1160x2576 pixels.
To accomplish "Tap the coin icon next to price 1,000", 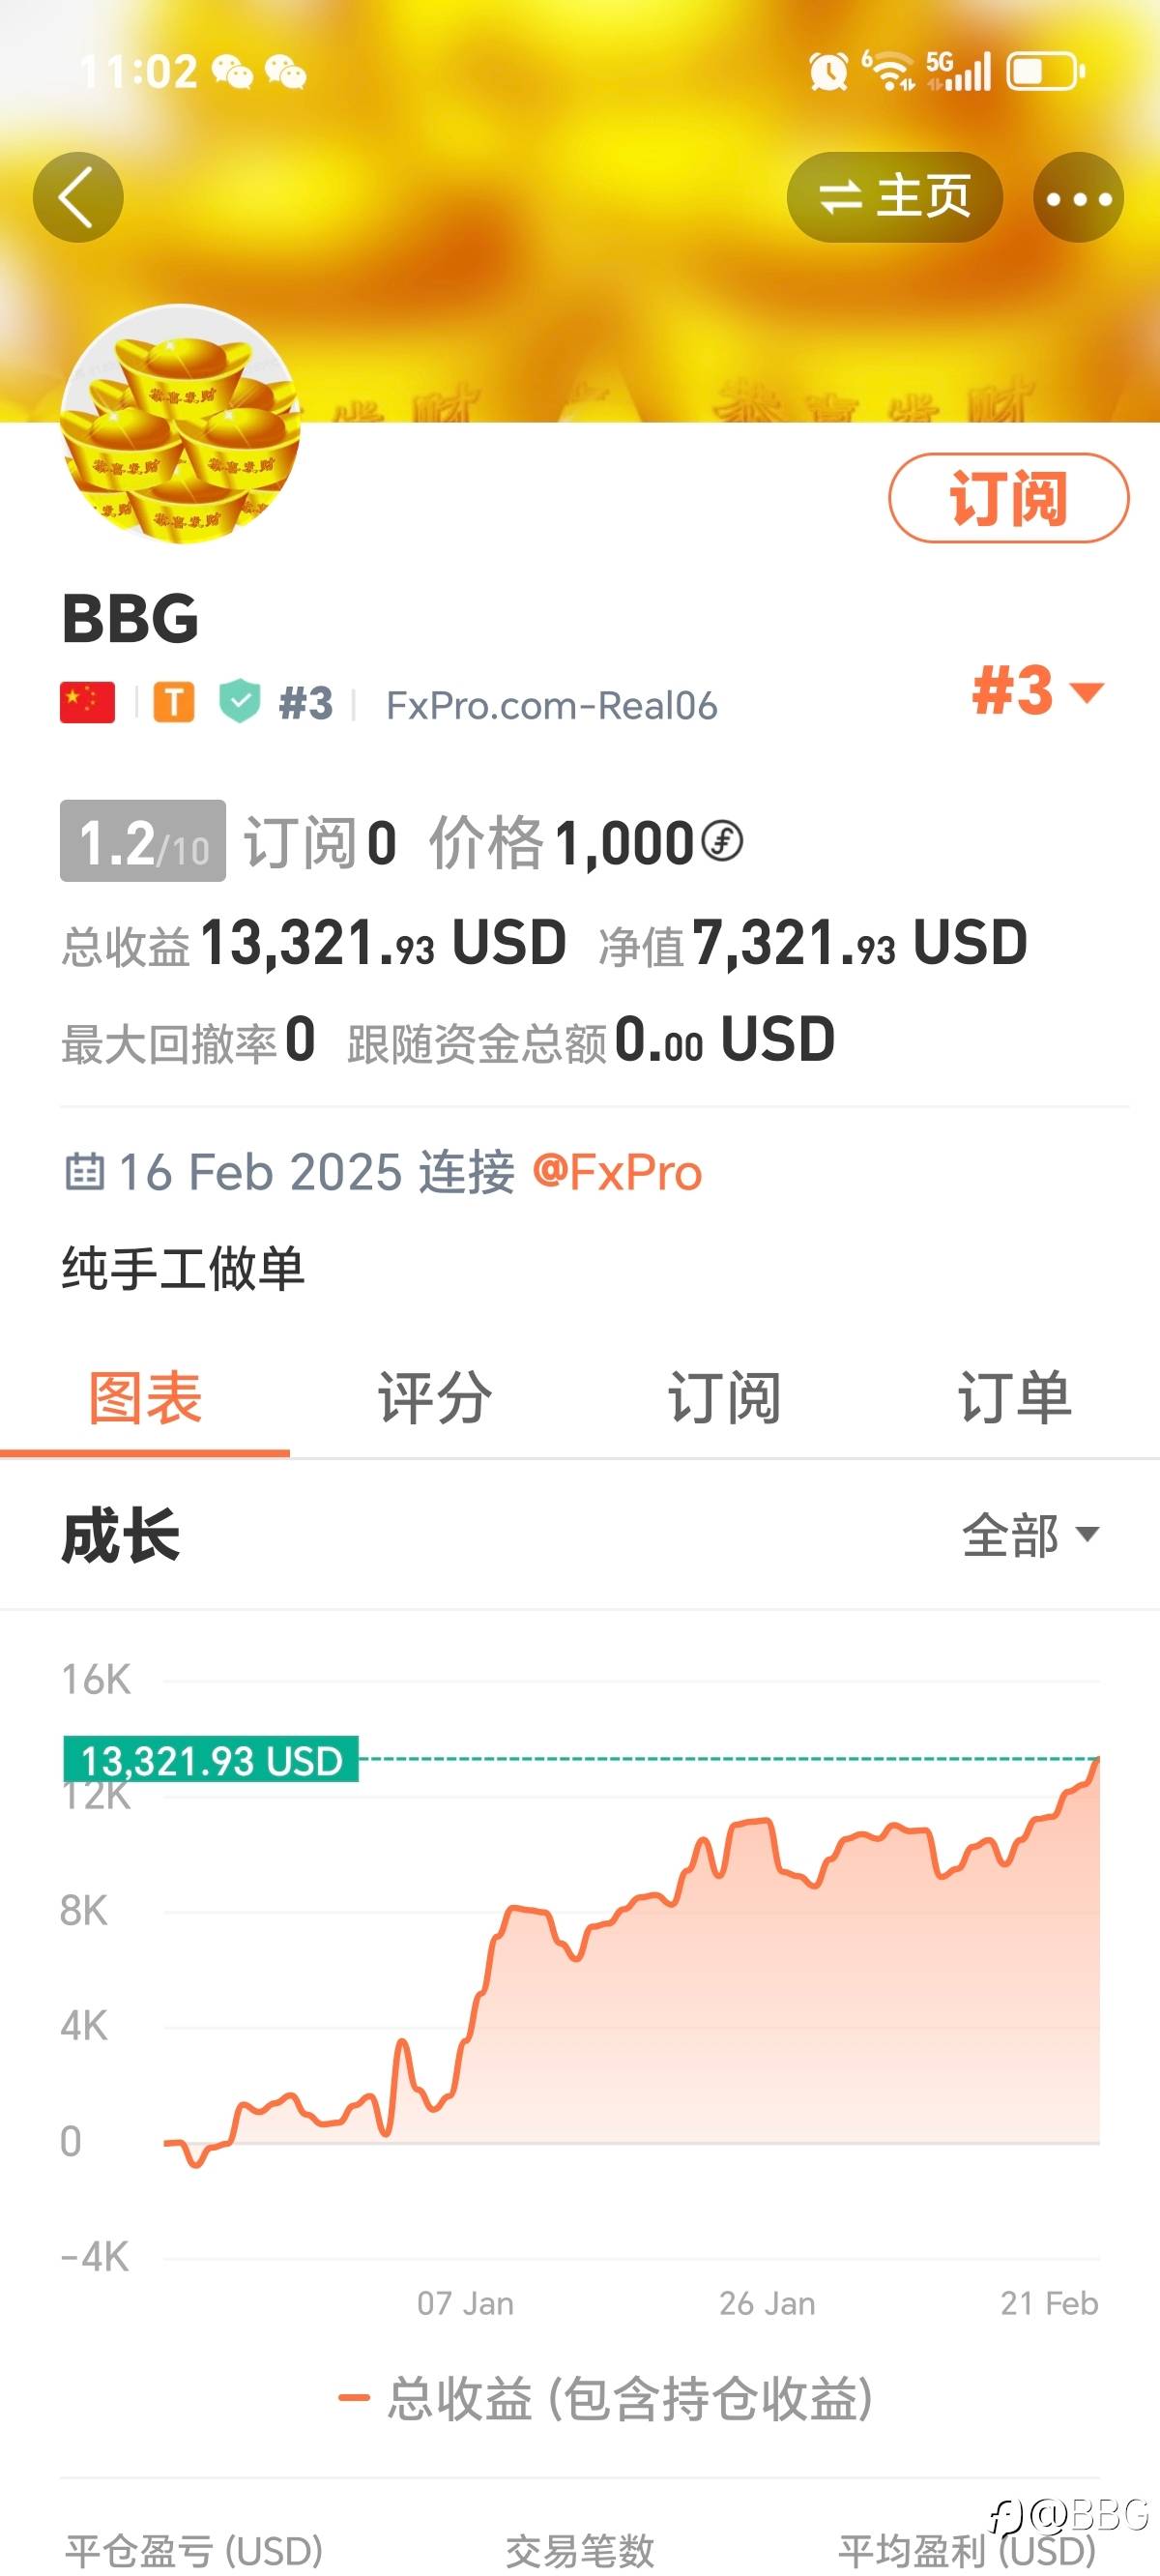I will click(722, 841).
